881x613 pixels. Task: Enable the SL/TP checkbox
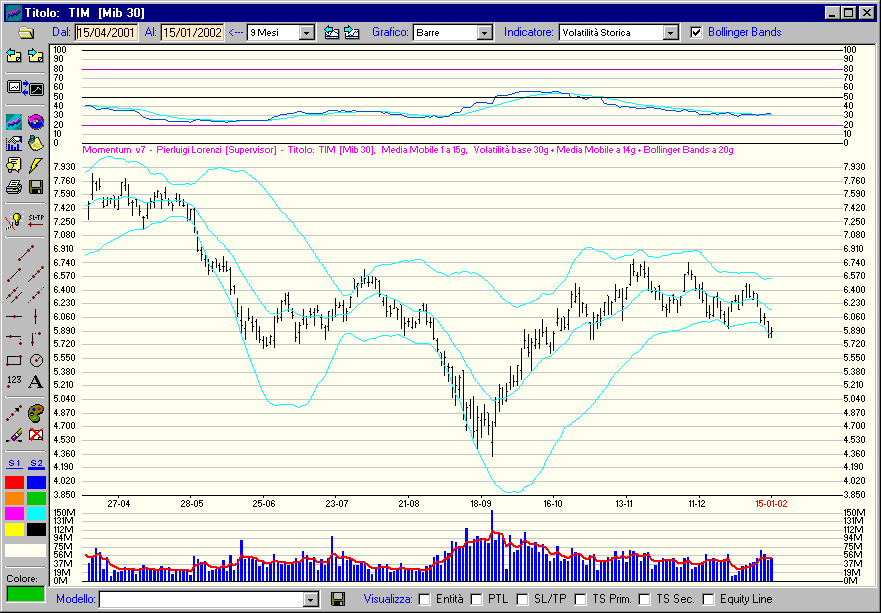pos(522,600)
